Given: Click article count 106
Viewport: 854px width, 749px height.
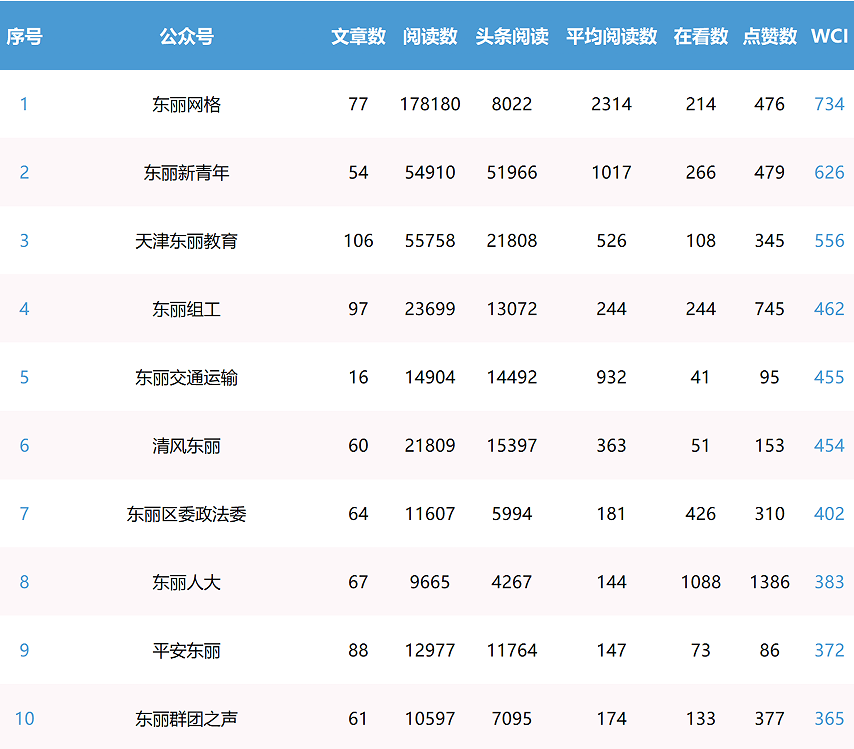Looking at the screenshot, I should point(358,241).
